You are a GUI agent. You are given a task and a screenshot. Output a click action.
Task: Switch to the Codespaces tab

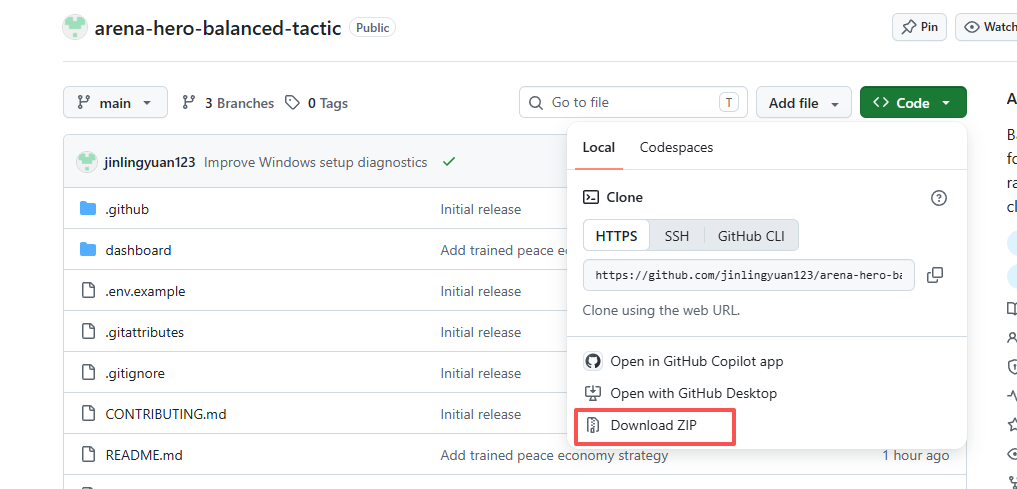(676, 147)
